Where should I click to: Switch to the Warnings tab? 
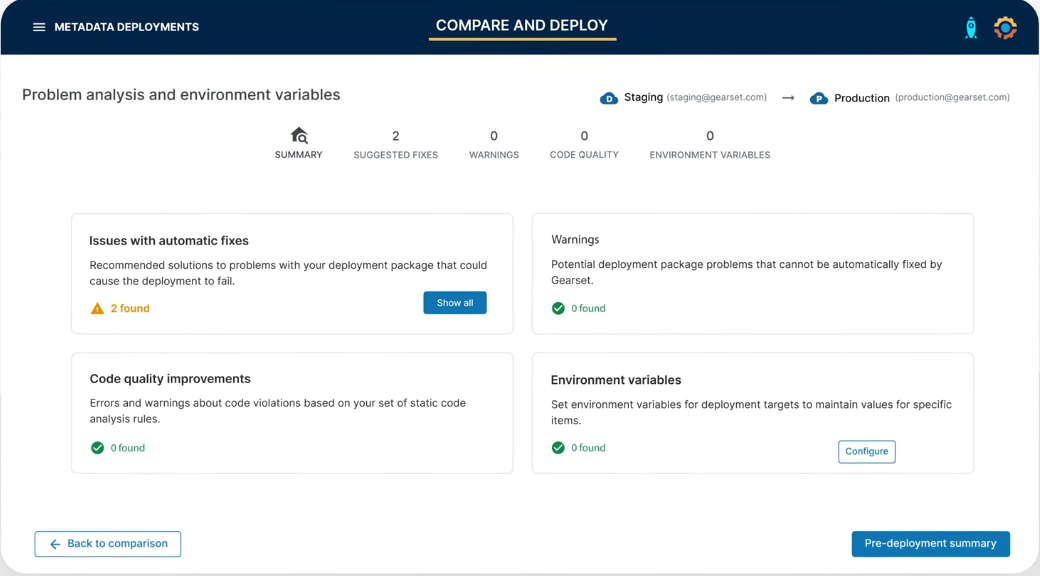[x=494, y=145]
